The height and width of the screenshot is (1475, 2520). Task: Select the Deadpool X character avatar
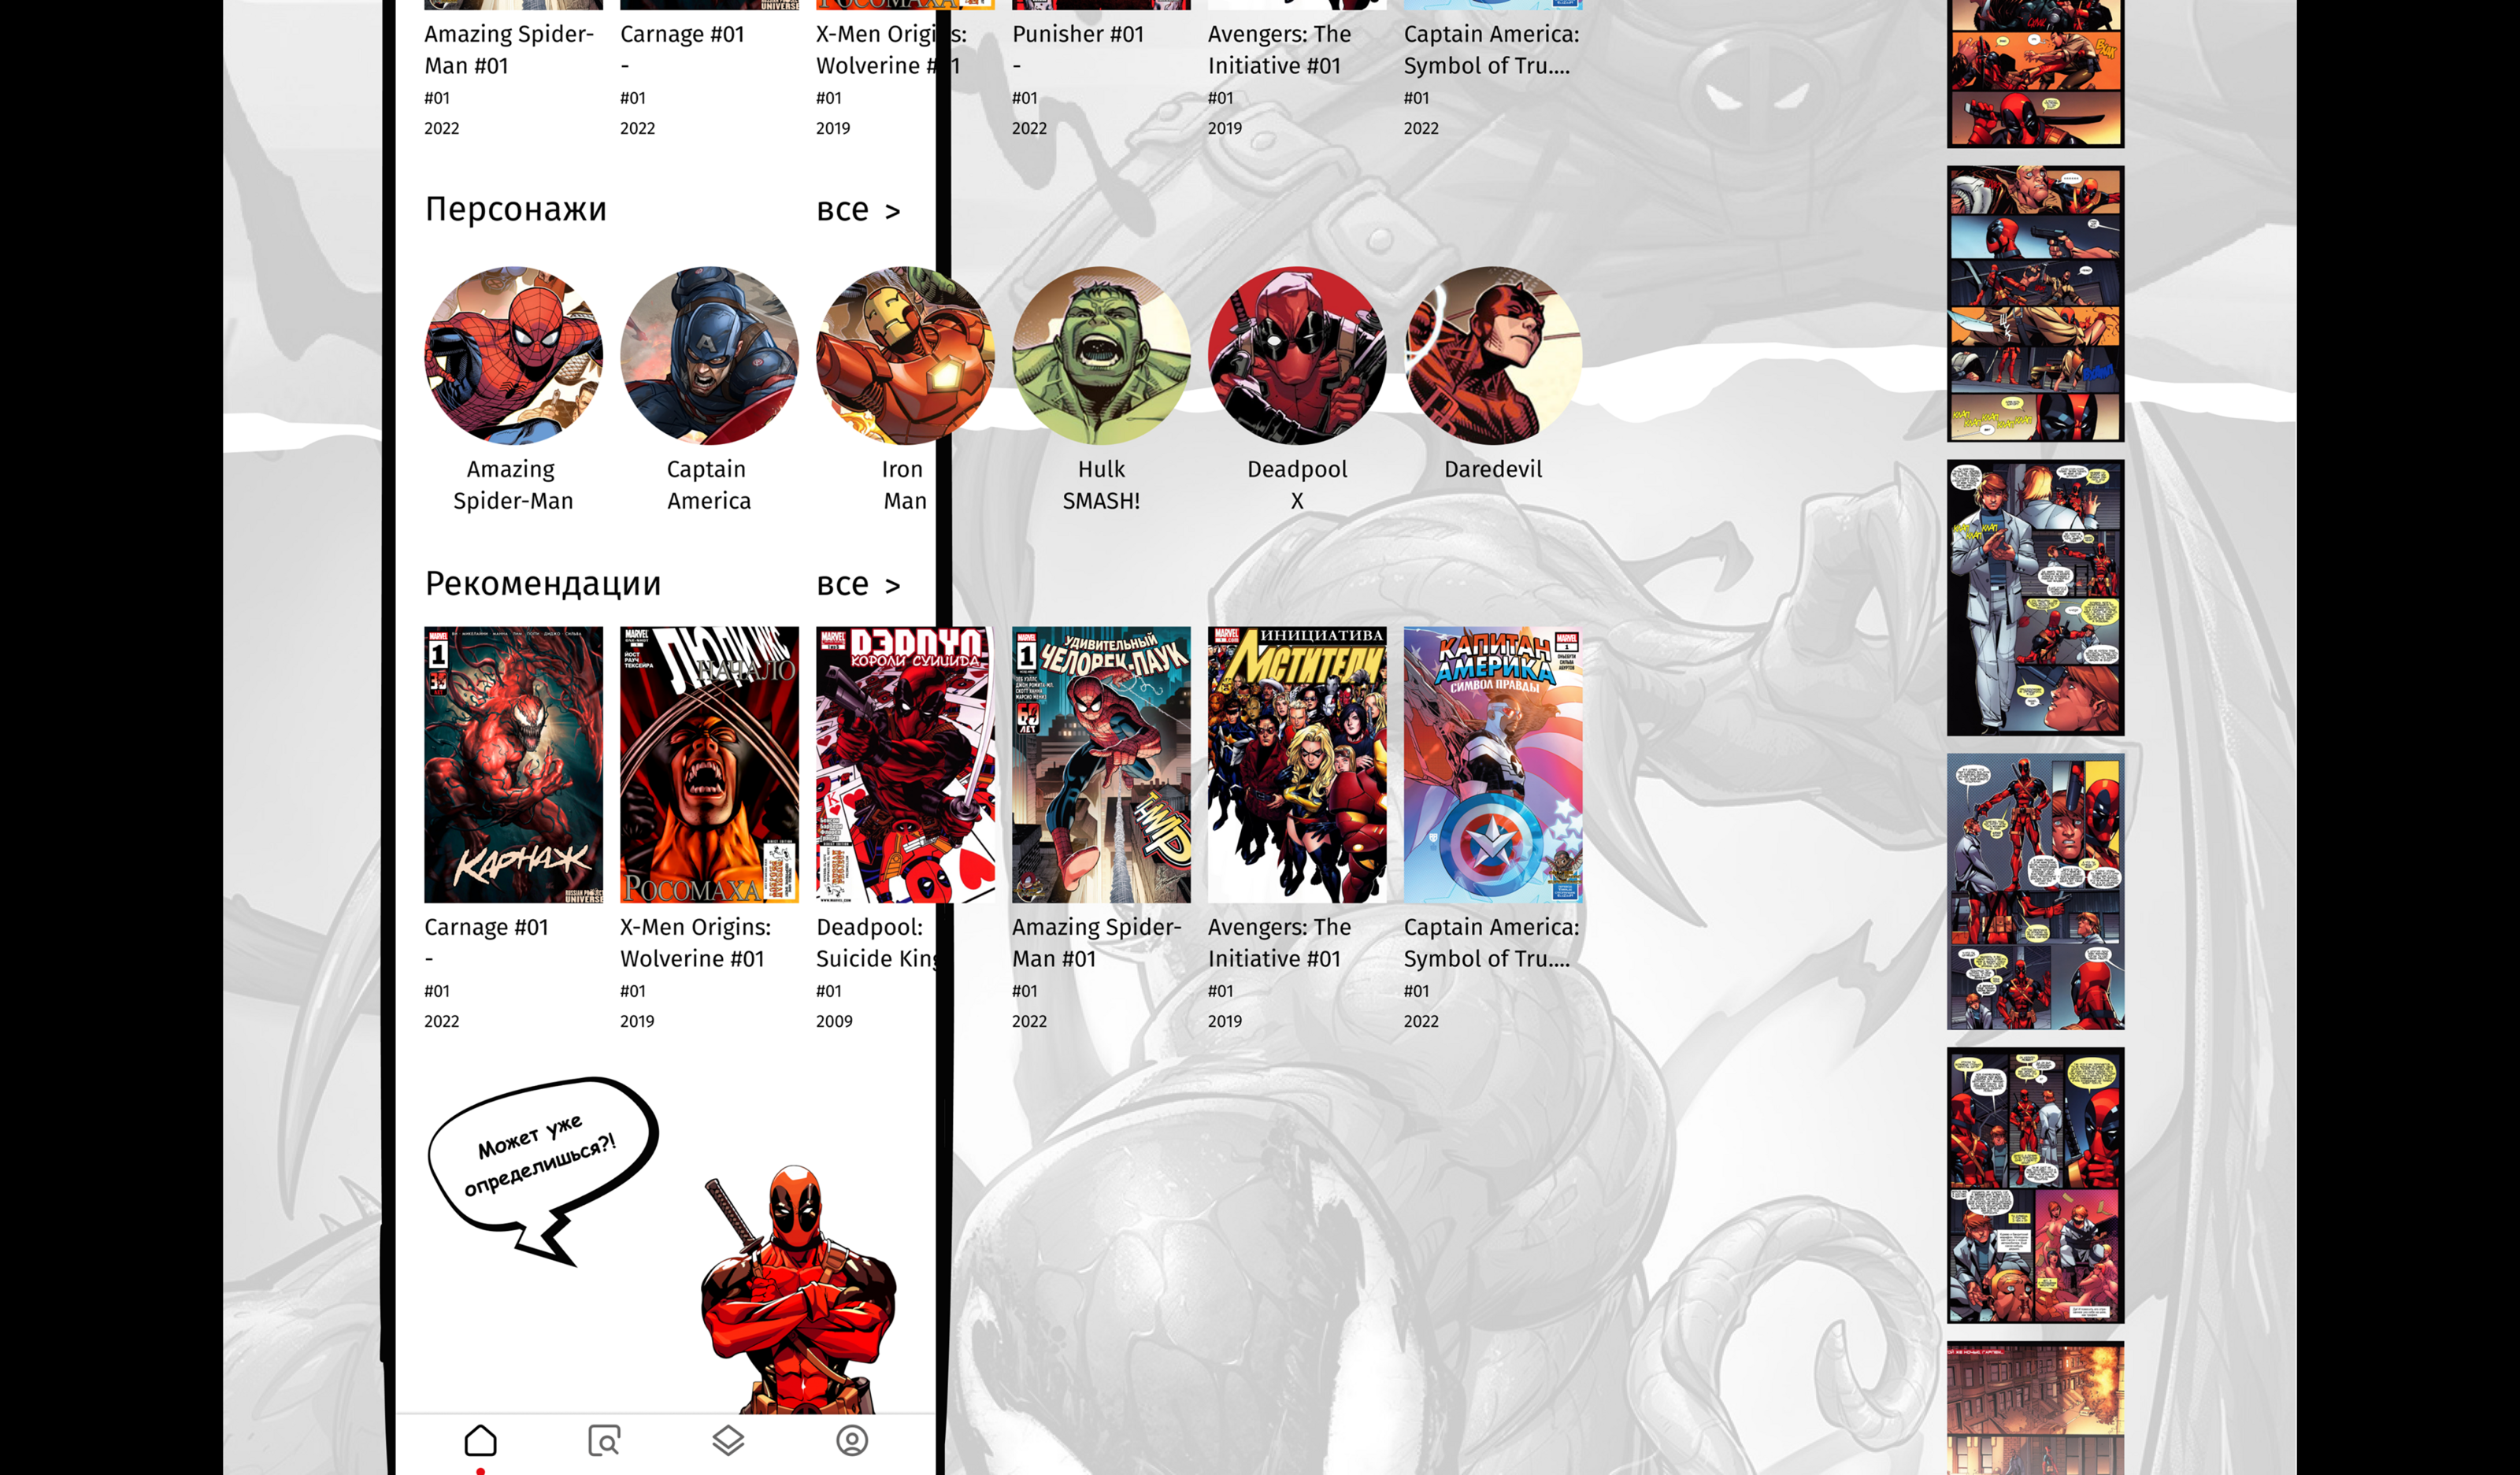click(x=1297, y=355)
